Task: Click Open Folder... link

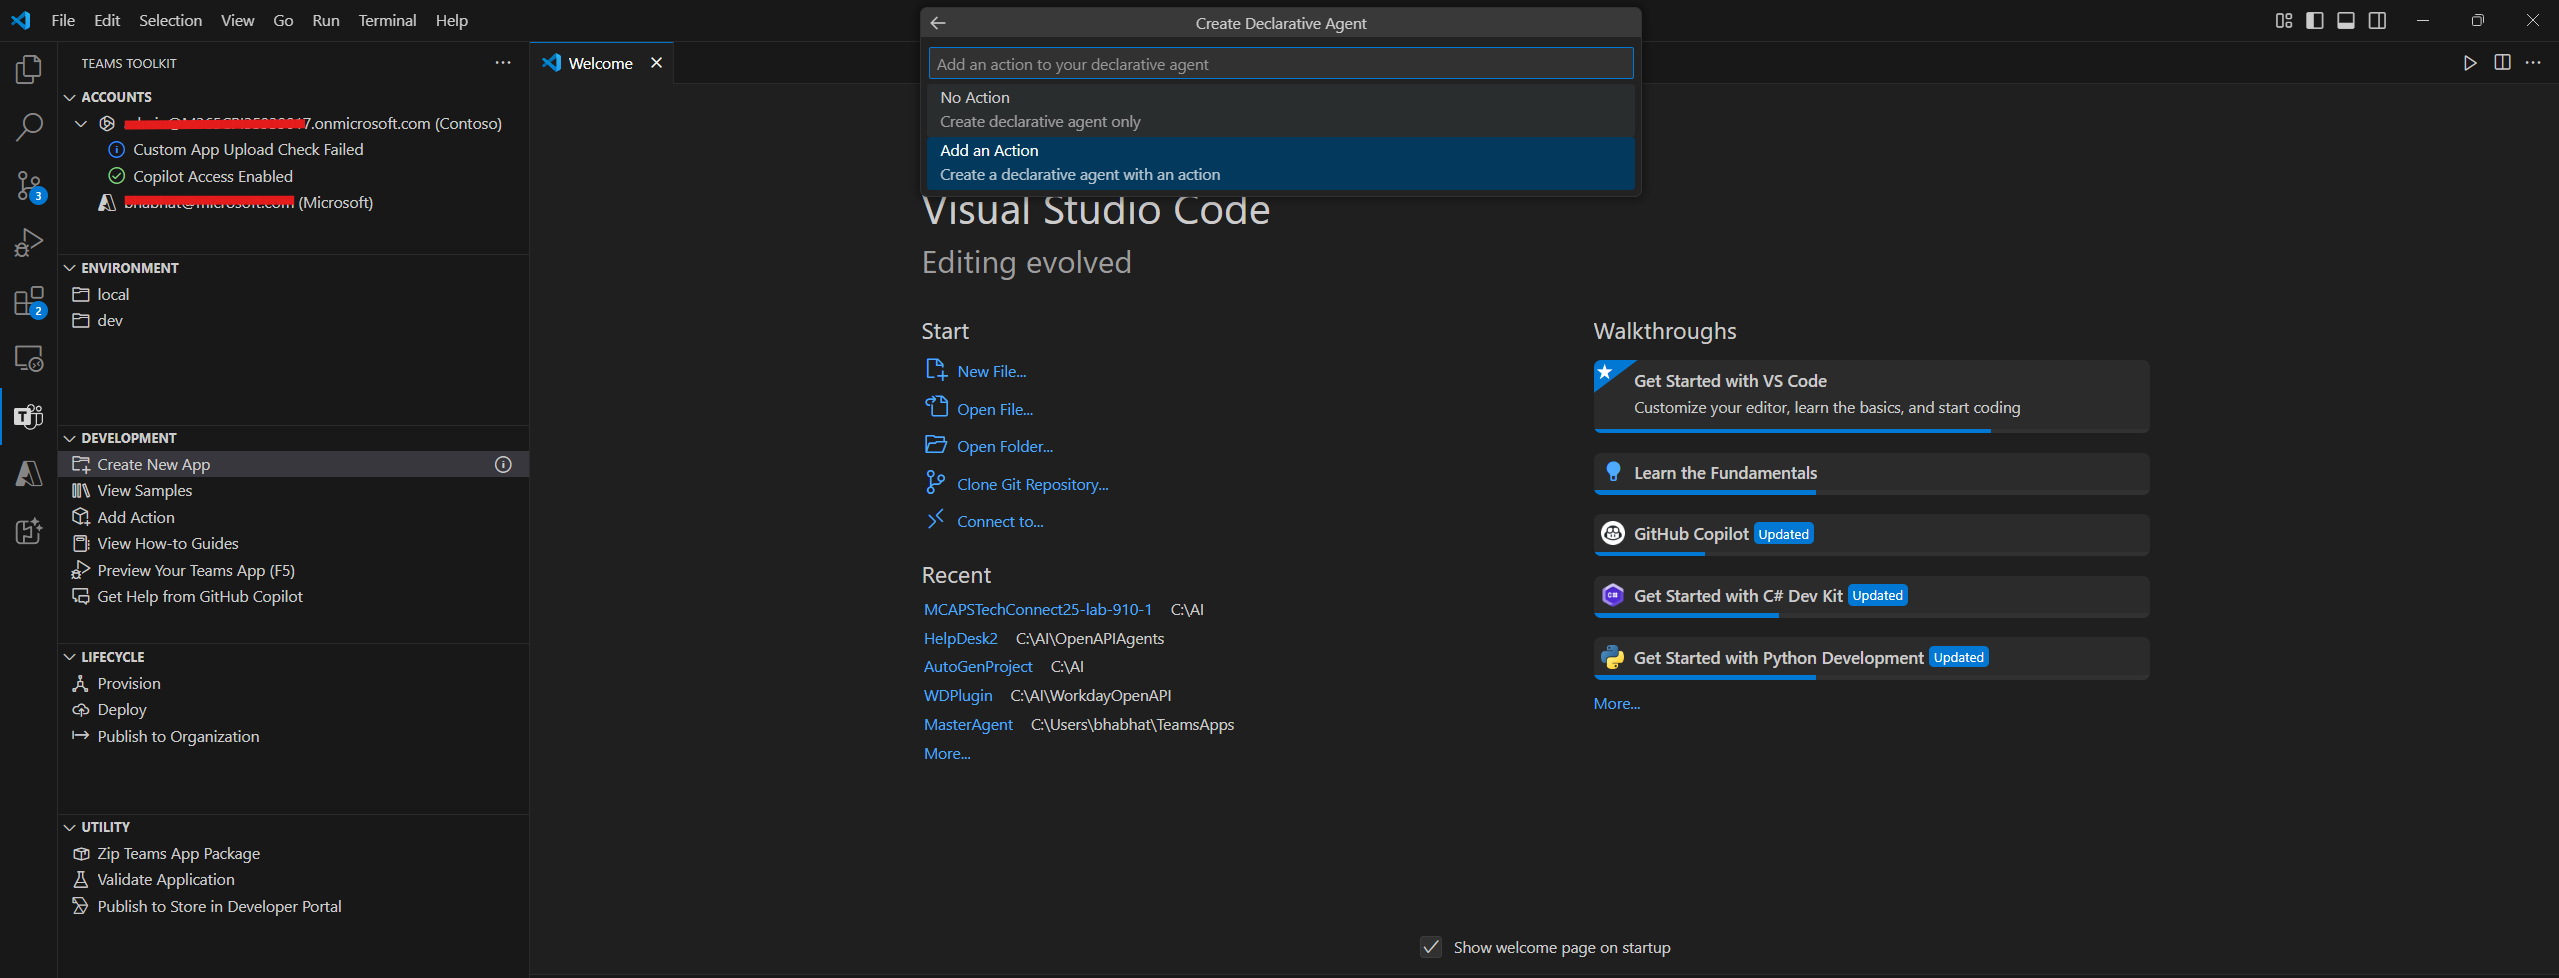Action: pyautogui.click(x=1005, y=446)
